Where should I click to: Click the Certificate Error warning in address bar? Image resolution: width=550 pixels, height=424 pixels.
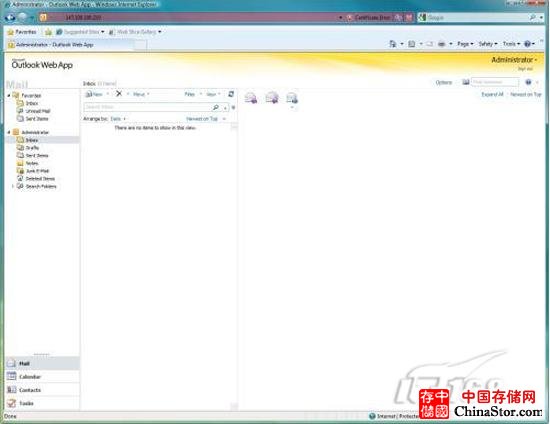click(369, 17)
